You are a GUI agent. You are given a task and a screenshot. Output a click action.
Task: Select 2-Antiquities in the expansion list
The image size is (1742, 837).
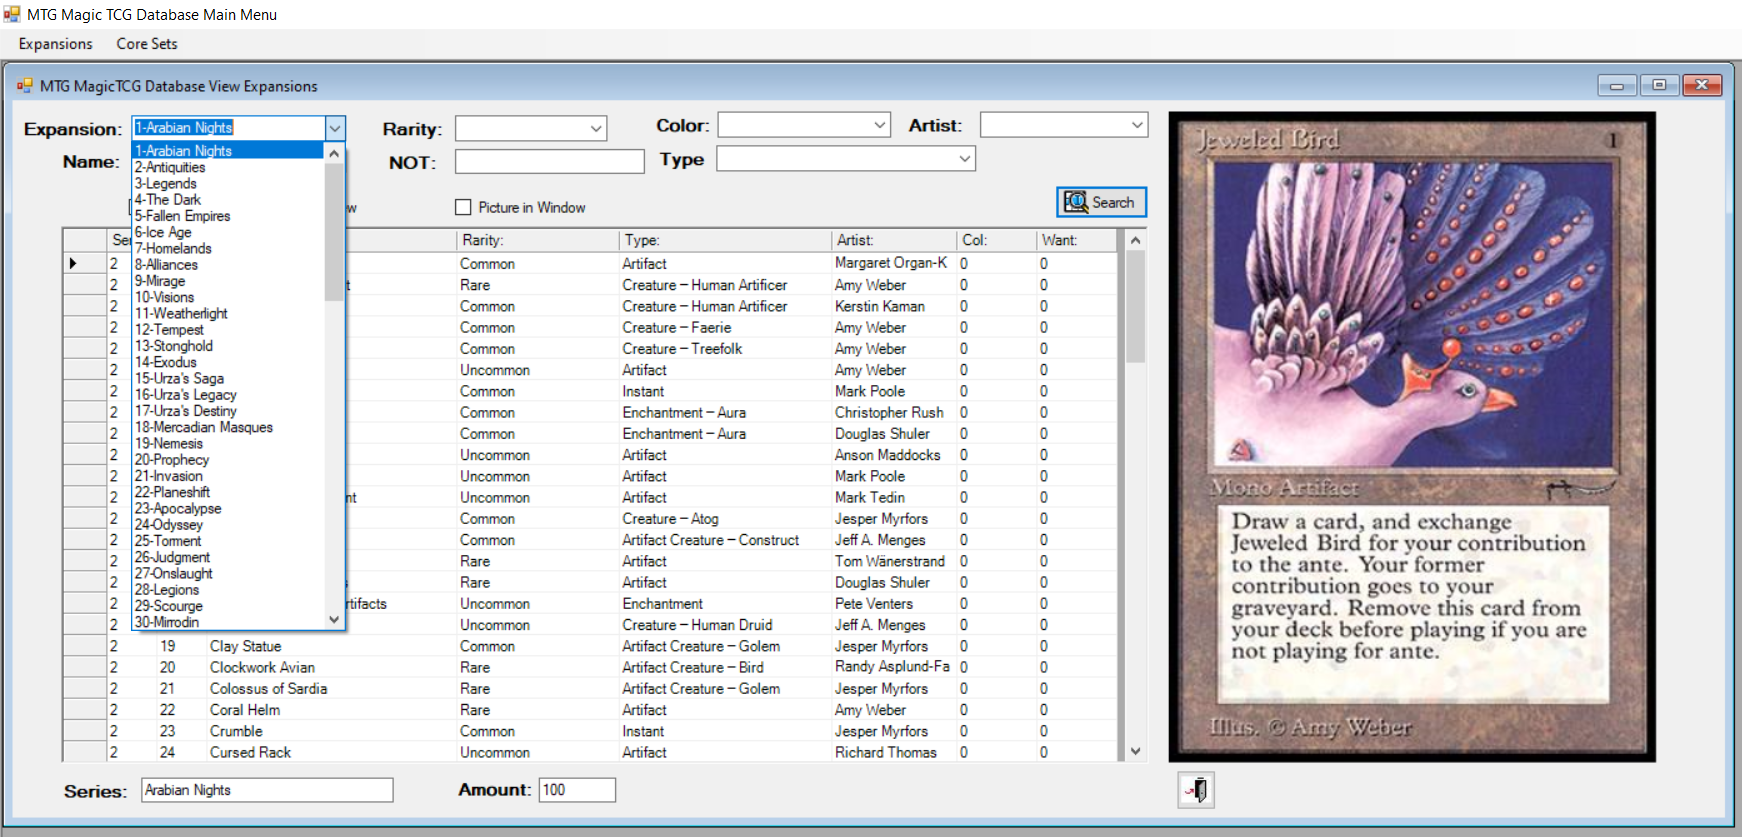pos(229,167)
